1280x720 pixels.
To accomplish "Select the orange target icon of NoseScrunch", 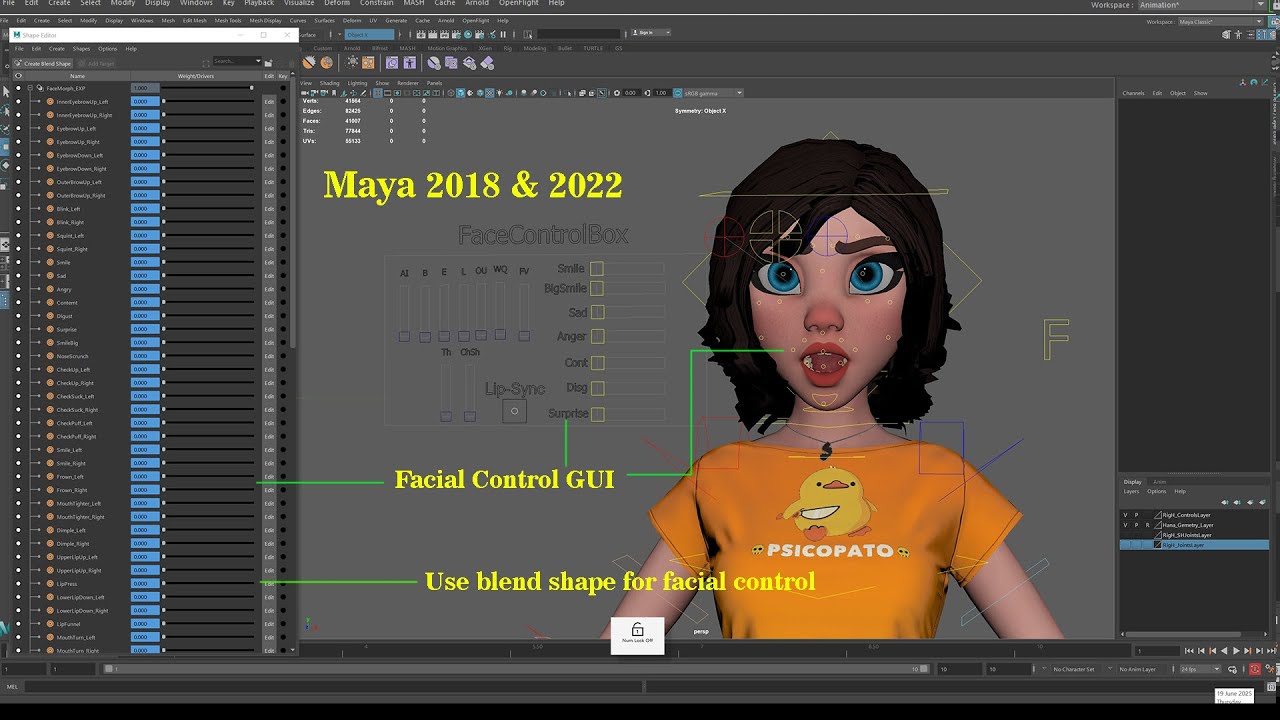I will (x=50, y=356).
